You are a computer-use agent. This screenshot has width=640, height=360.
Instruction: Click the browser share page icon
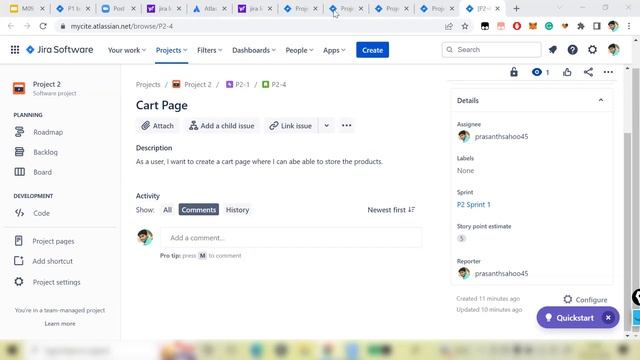tap(449, 26)
